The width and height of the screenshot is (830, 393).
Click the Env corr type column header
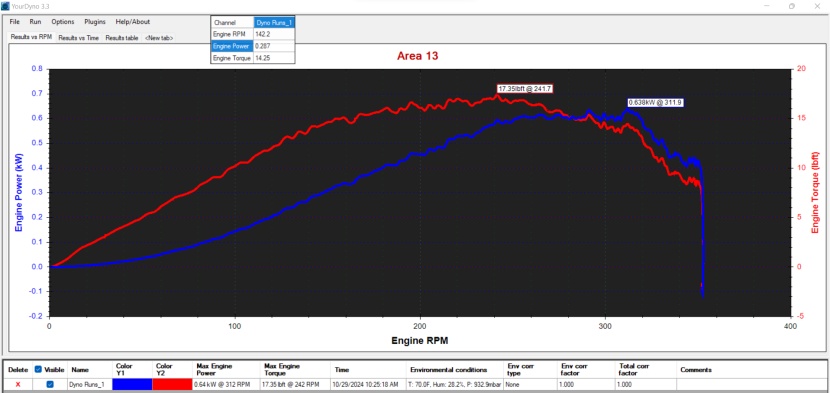(x=530, y=369)
